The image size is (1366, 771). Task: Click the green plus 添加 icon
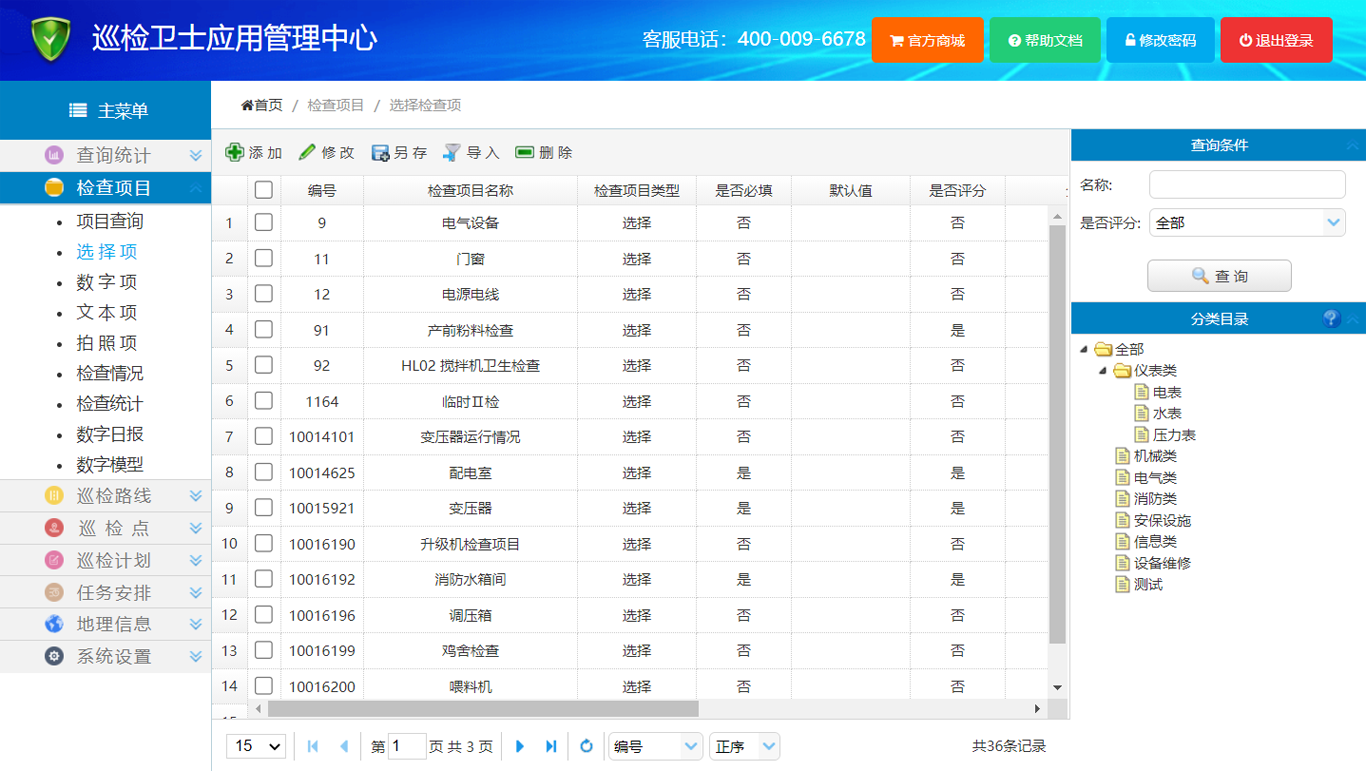pyautogui.click(x=235, y=152)
